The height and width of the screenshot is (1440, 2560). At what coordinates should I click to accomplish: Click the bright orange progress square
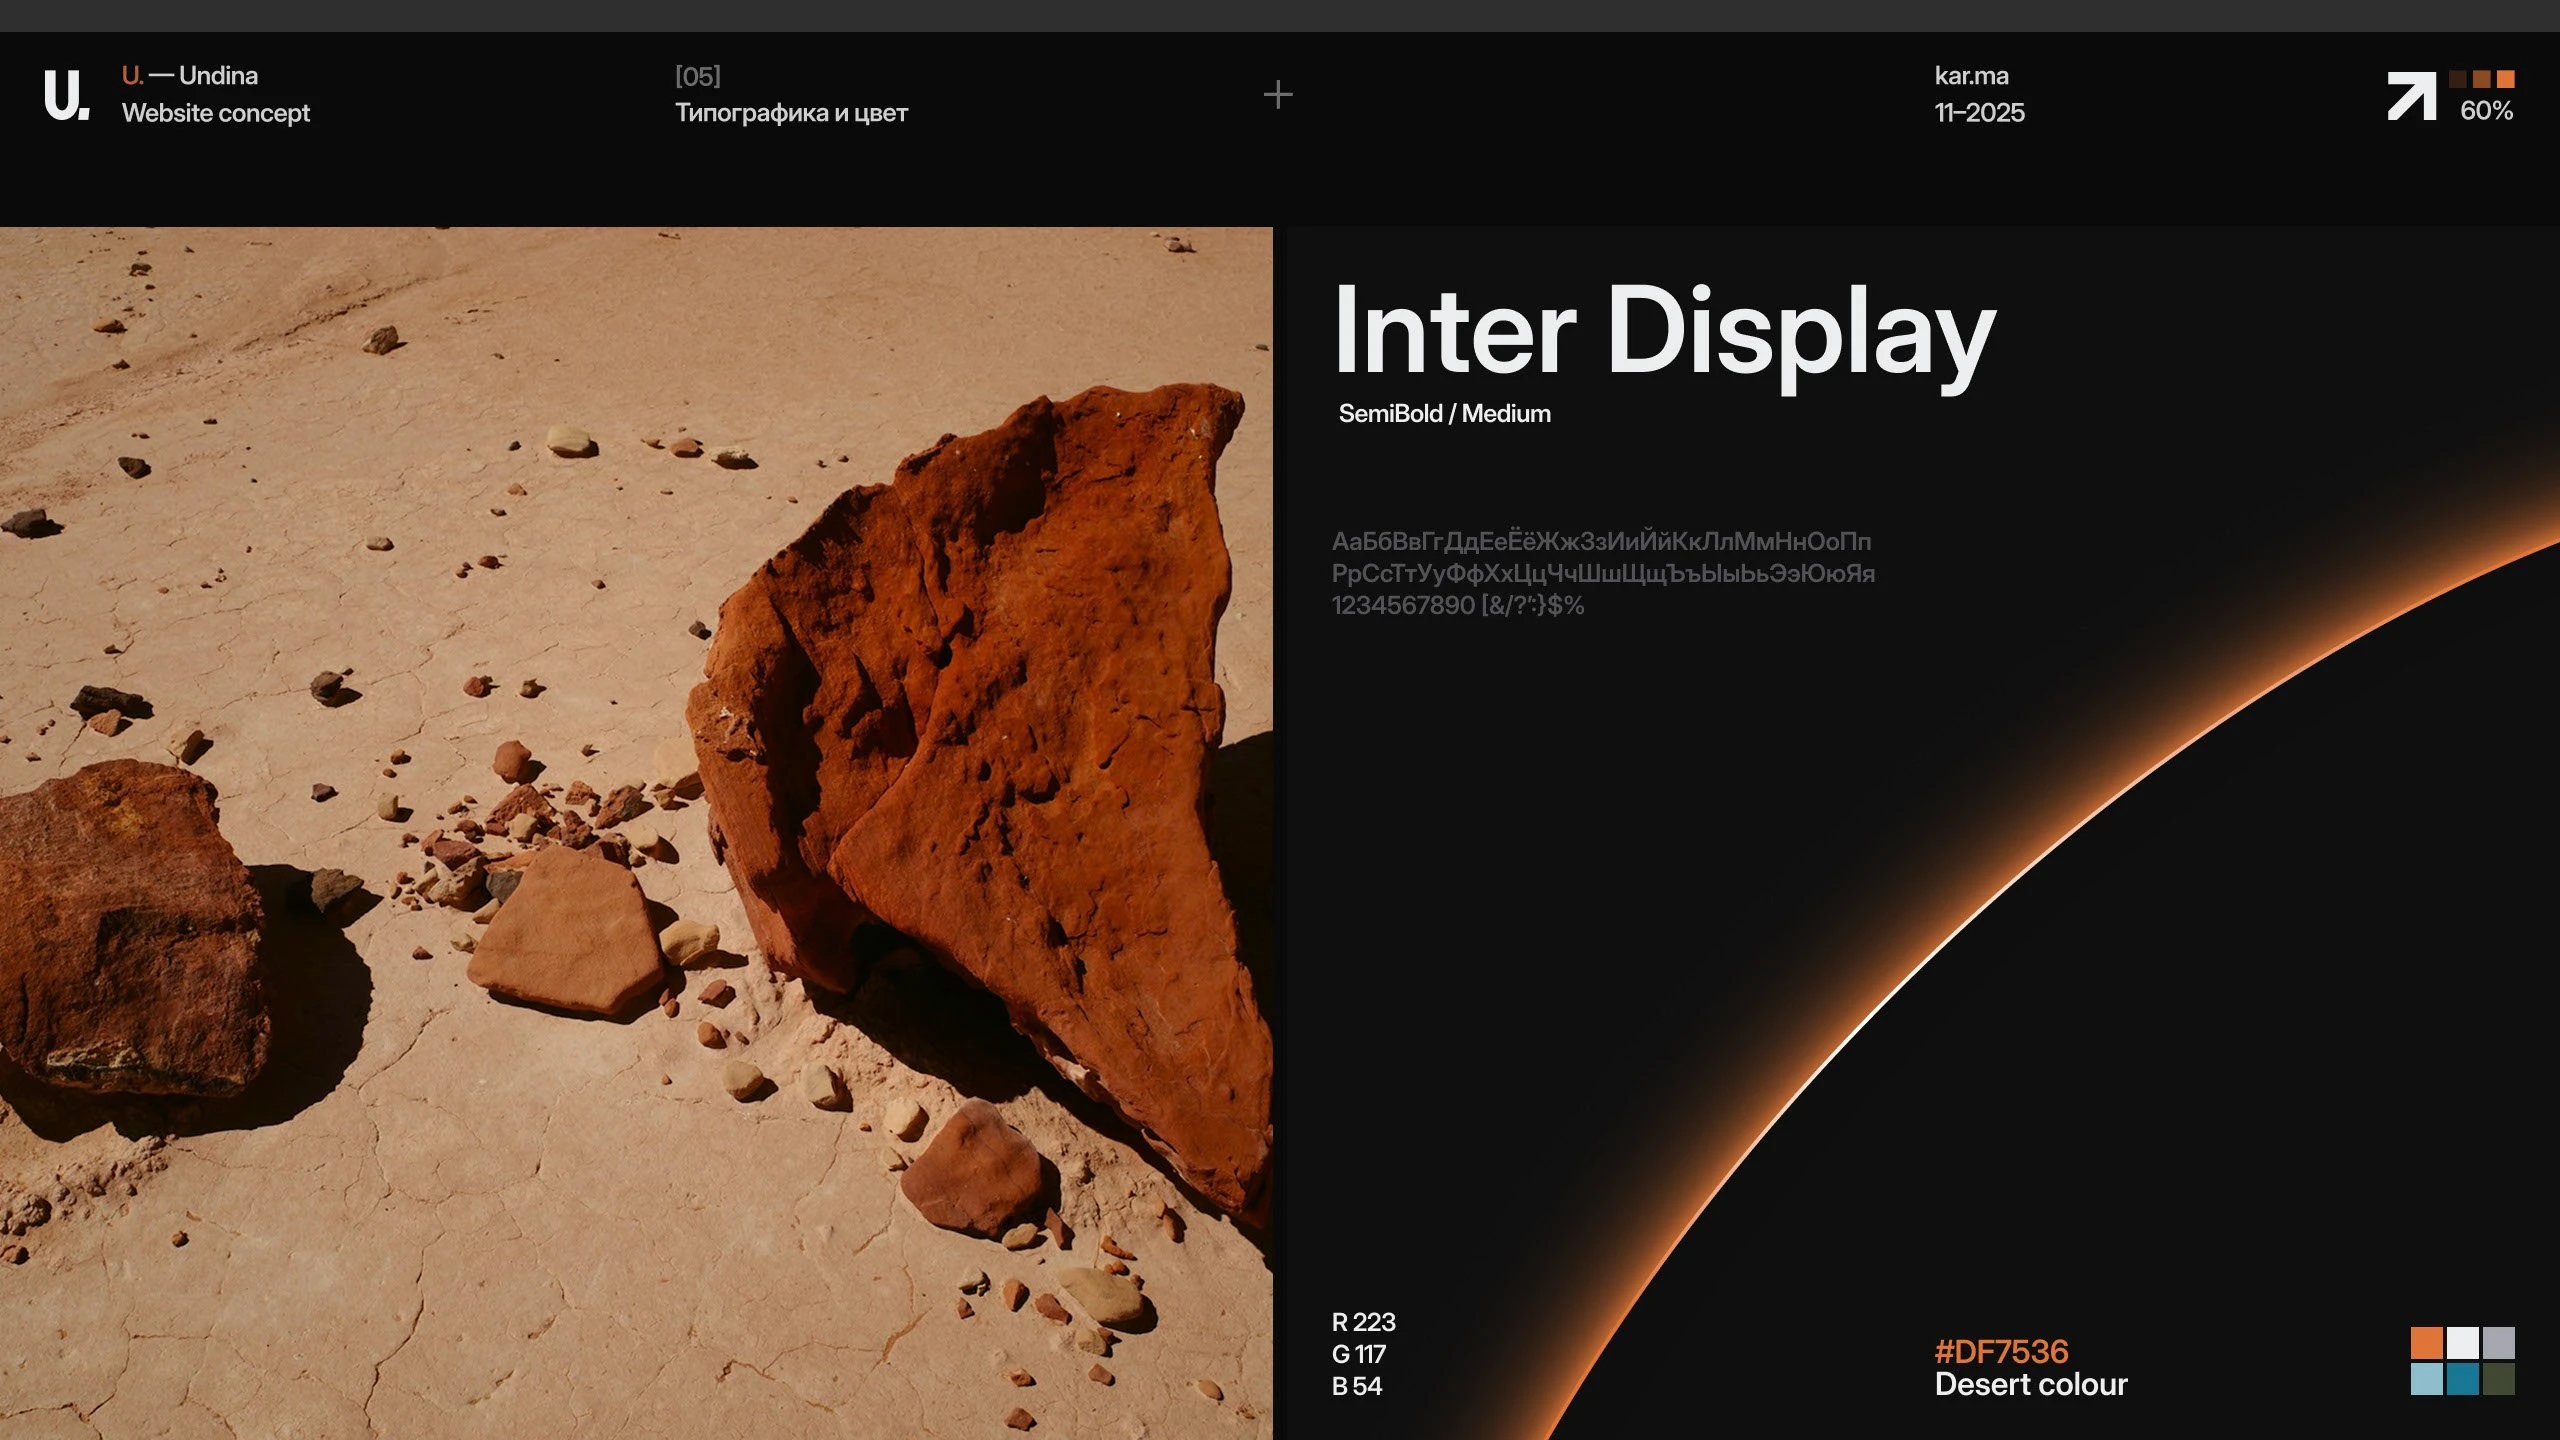2506,79
